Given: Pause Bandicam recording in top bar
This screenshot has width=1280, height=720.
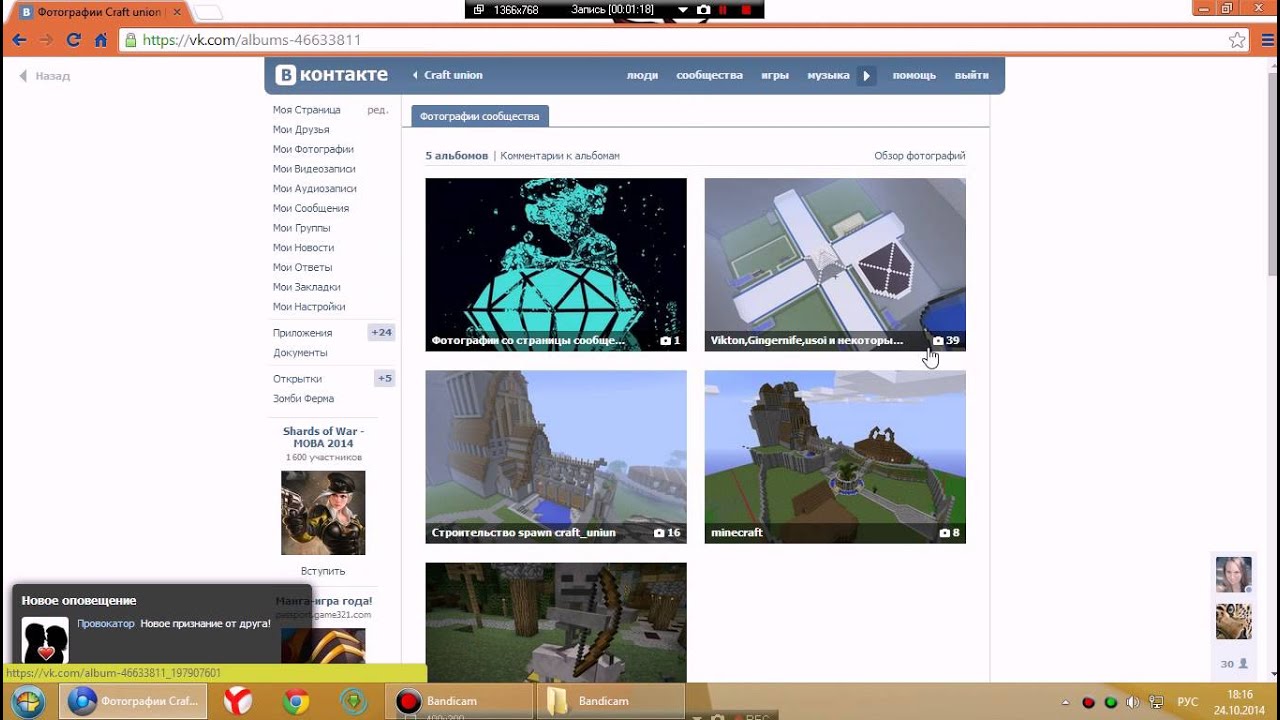Looking at the screenshot, I should pos(725,9).
